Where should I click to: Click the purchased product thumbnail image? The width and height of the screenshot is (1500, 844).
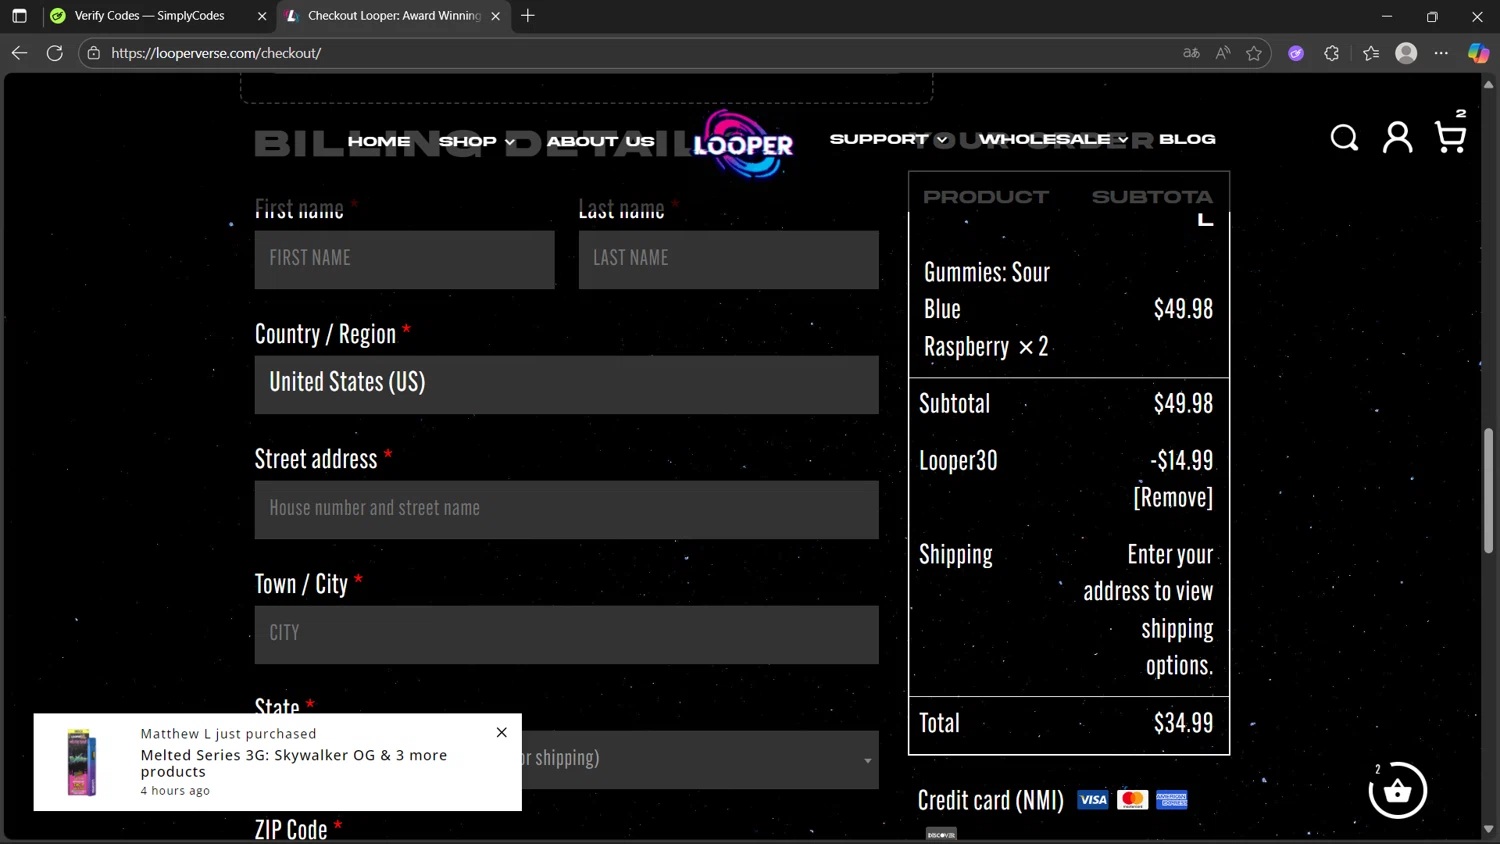coord(81,762)
